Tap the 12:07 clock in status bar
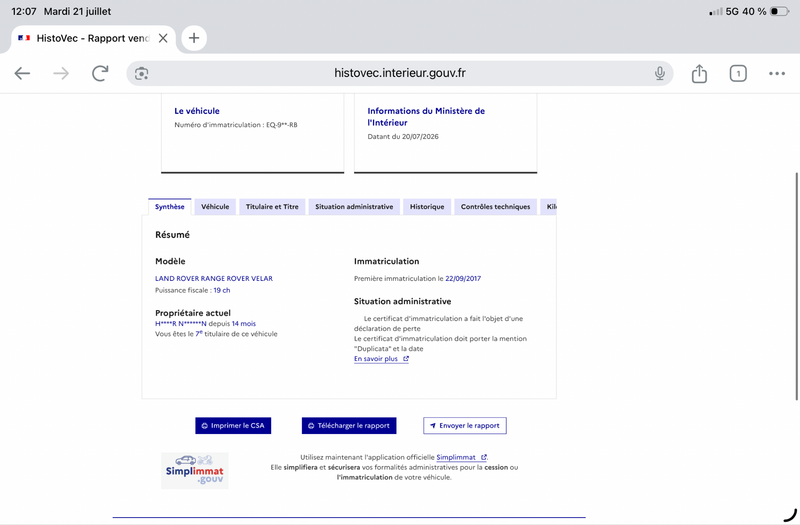The width and height of the screenshot is (800, 525). 23,11
